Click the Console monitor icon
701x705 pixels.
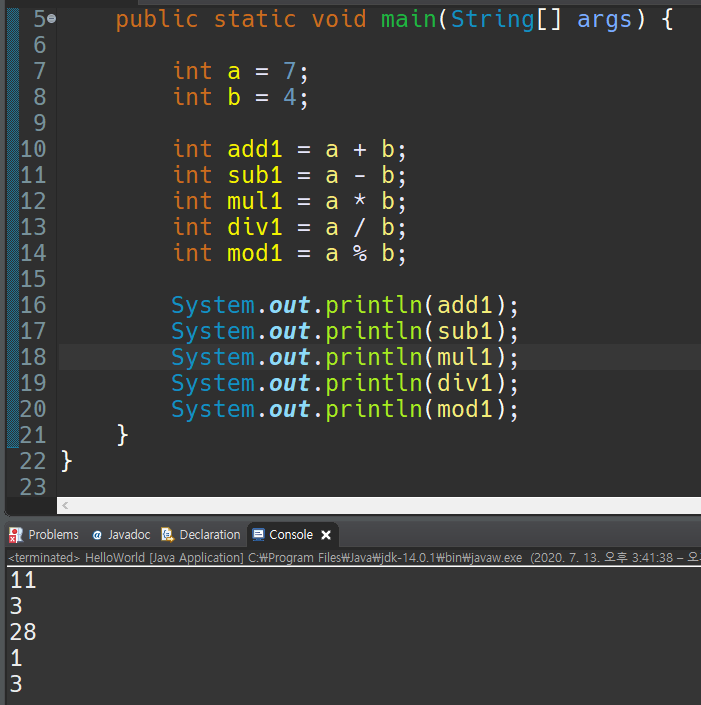258,535
